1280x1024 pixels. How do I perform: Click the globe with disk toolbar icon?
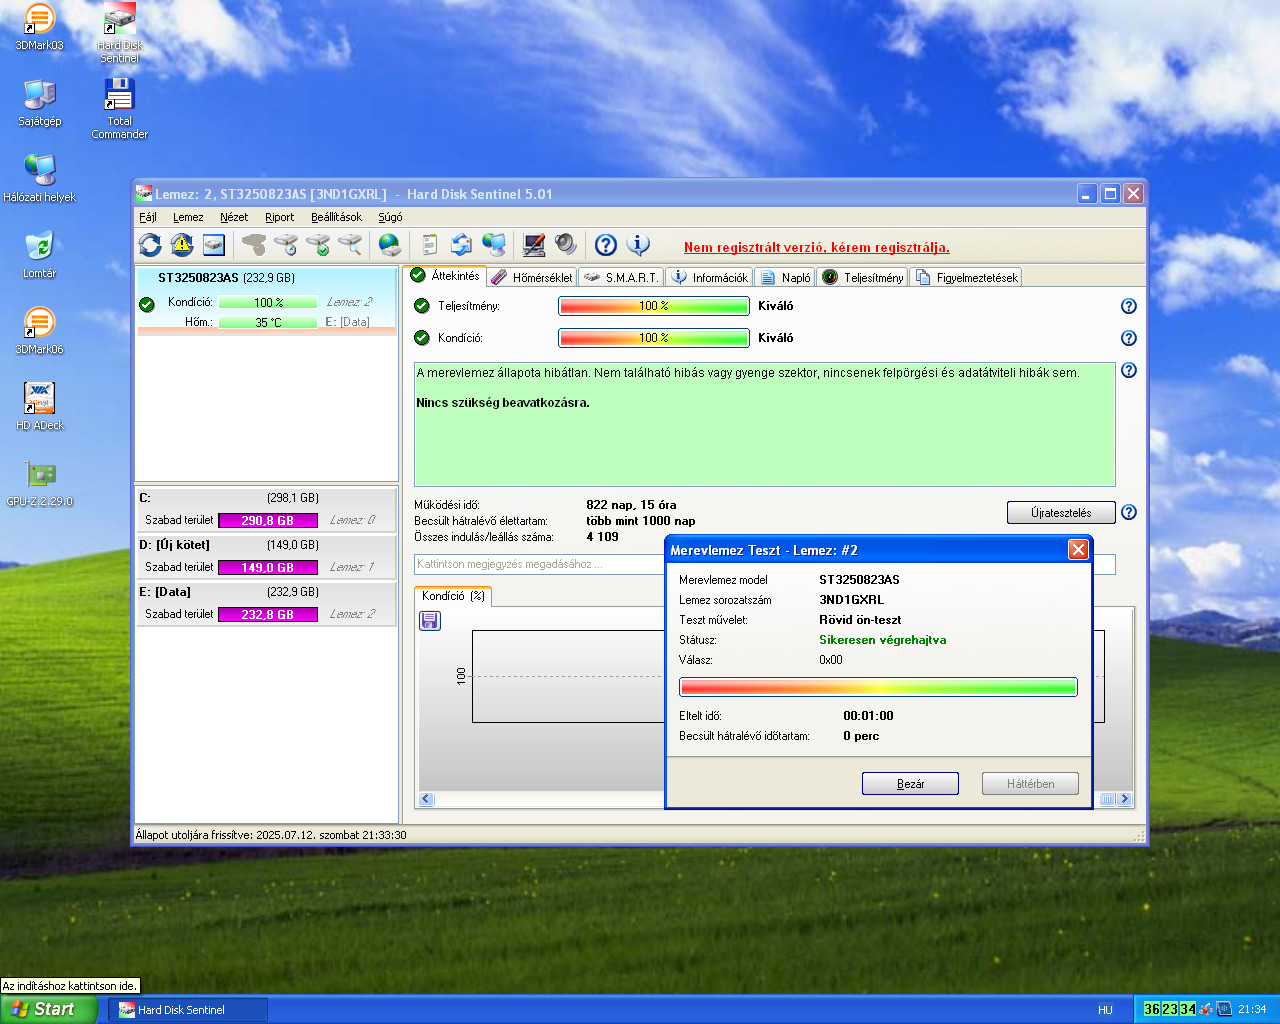tap(390, 244)
